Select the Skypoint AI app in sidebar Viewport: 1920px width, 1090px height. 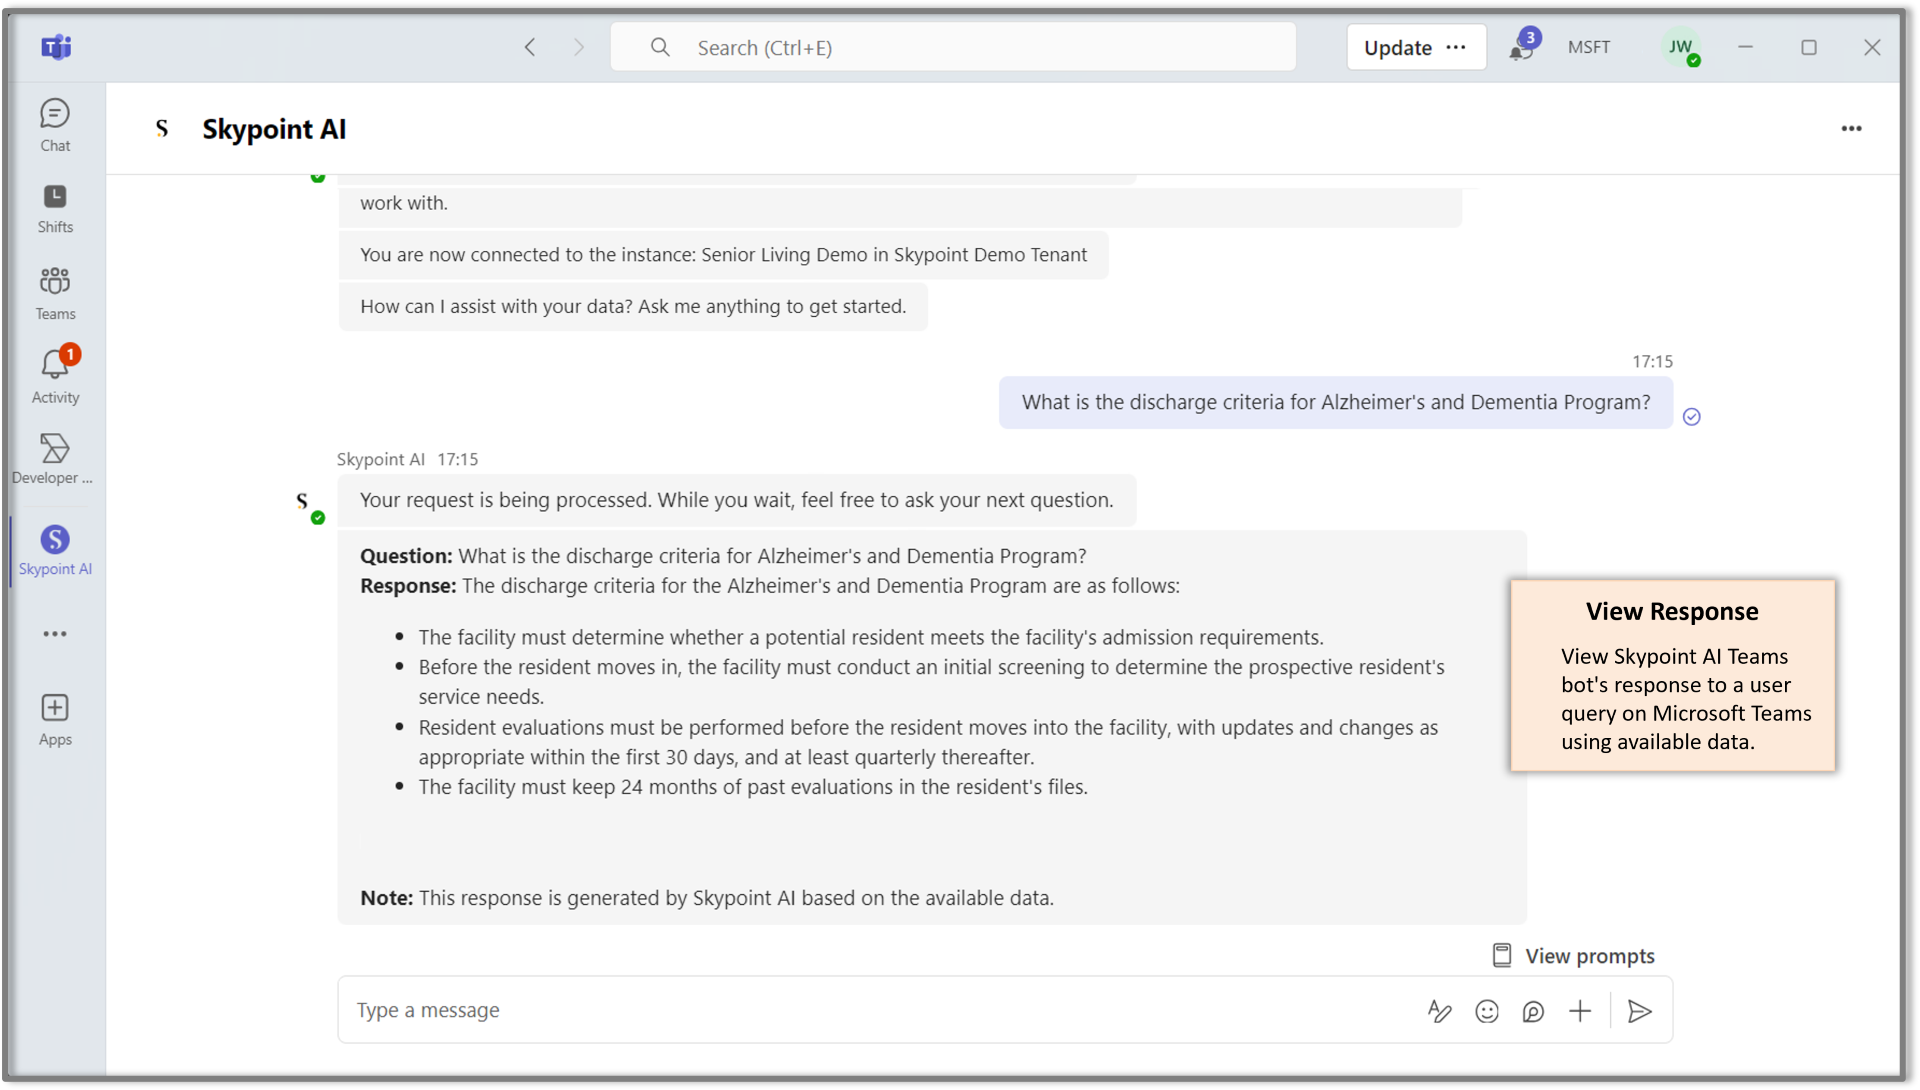55,550
